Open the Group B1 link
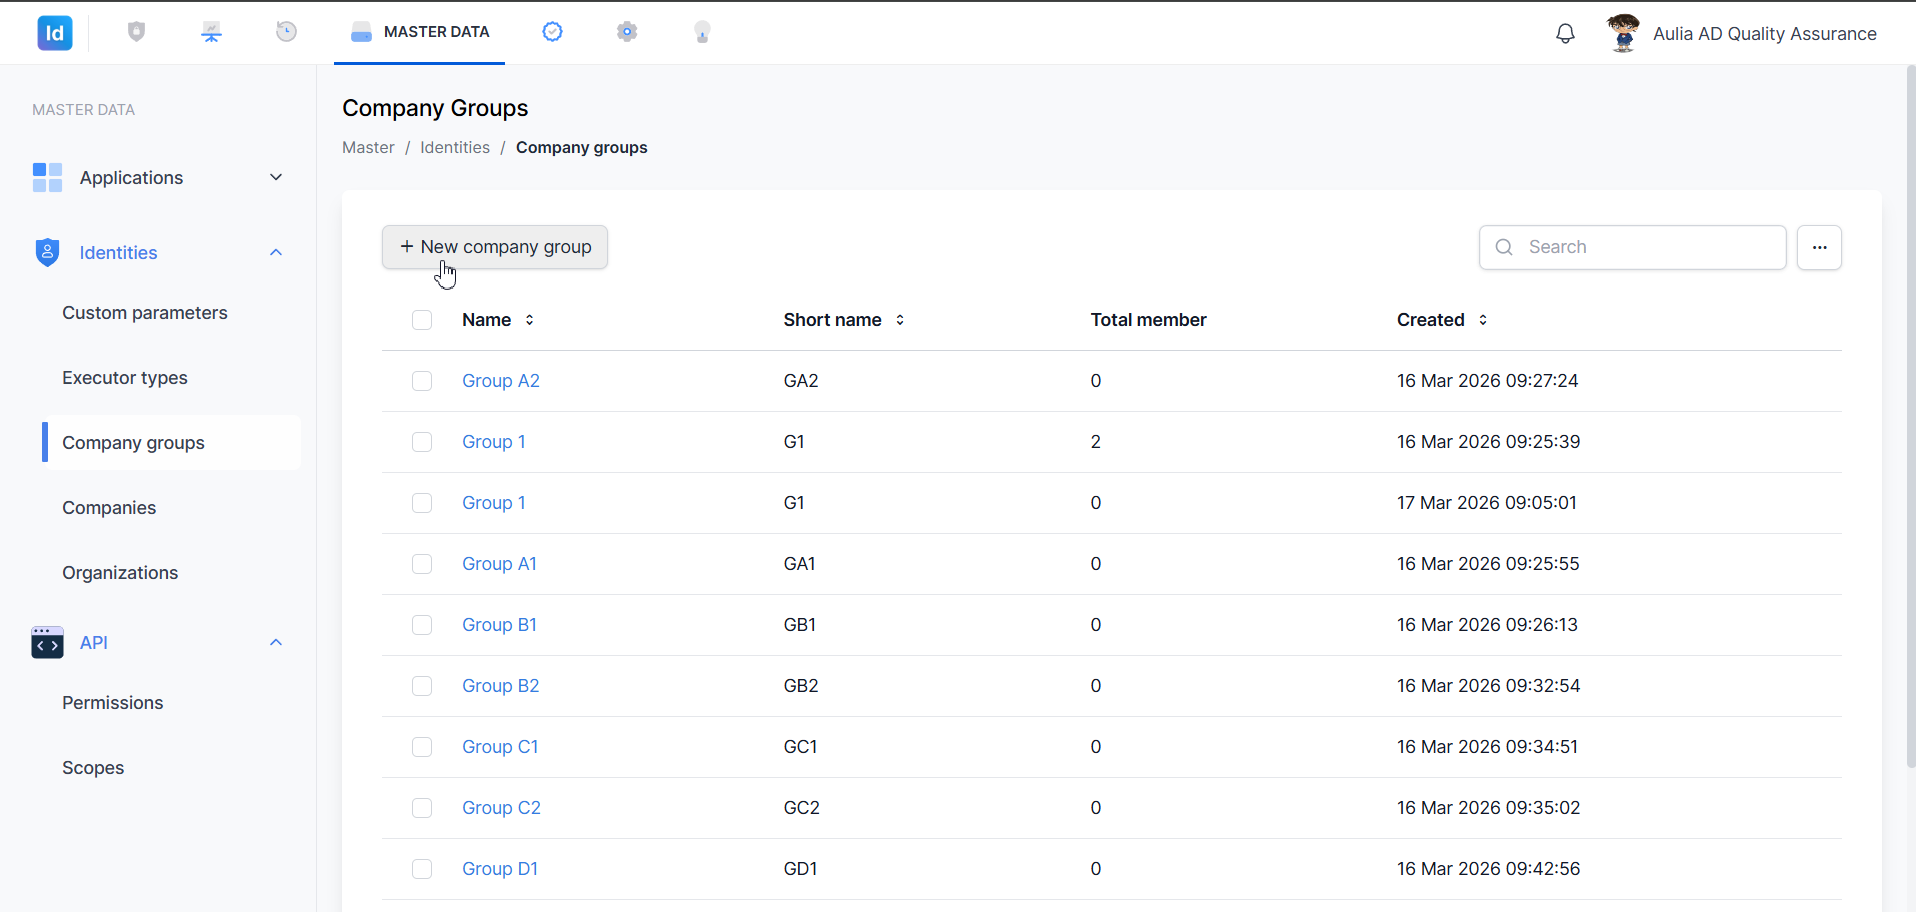The image size is (1916, 912). tap(499, 625)
